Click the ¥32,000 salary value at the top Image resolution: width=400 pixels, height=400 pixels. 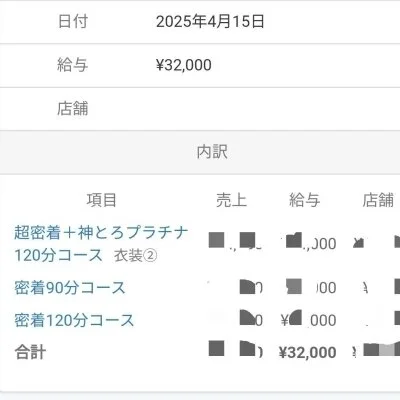click(184, 65)
